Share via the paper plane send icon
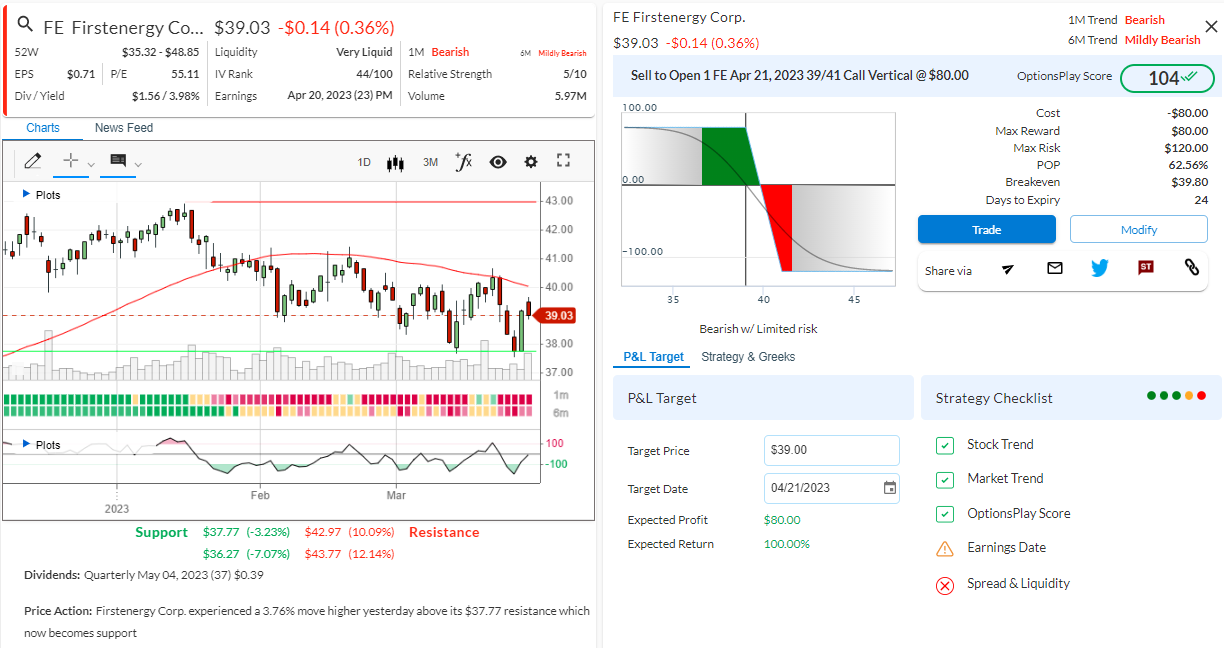 click(1008, 268)
